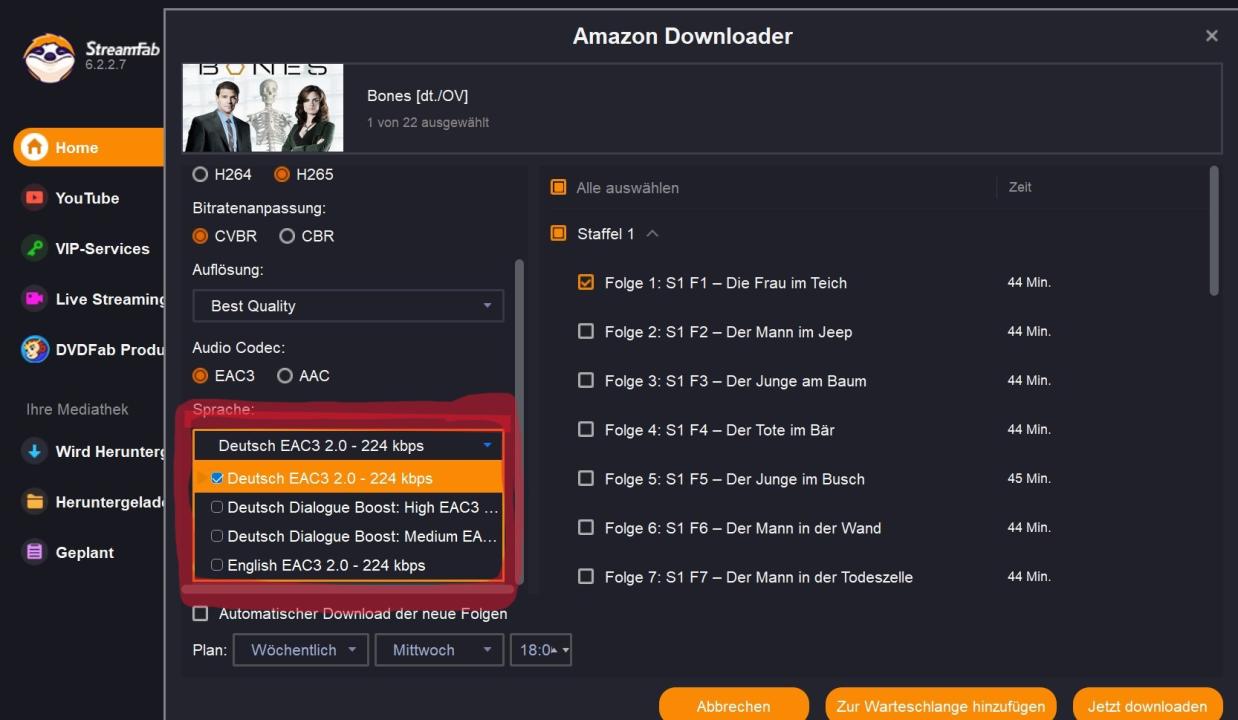The image size is (1238, 720).
Task: Open the Best Quality resolution dropdown
Action: (x=348, y=306)
